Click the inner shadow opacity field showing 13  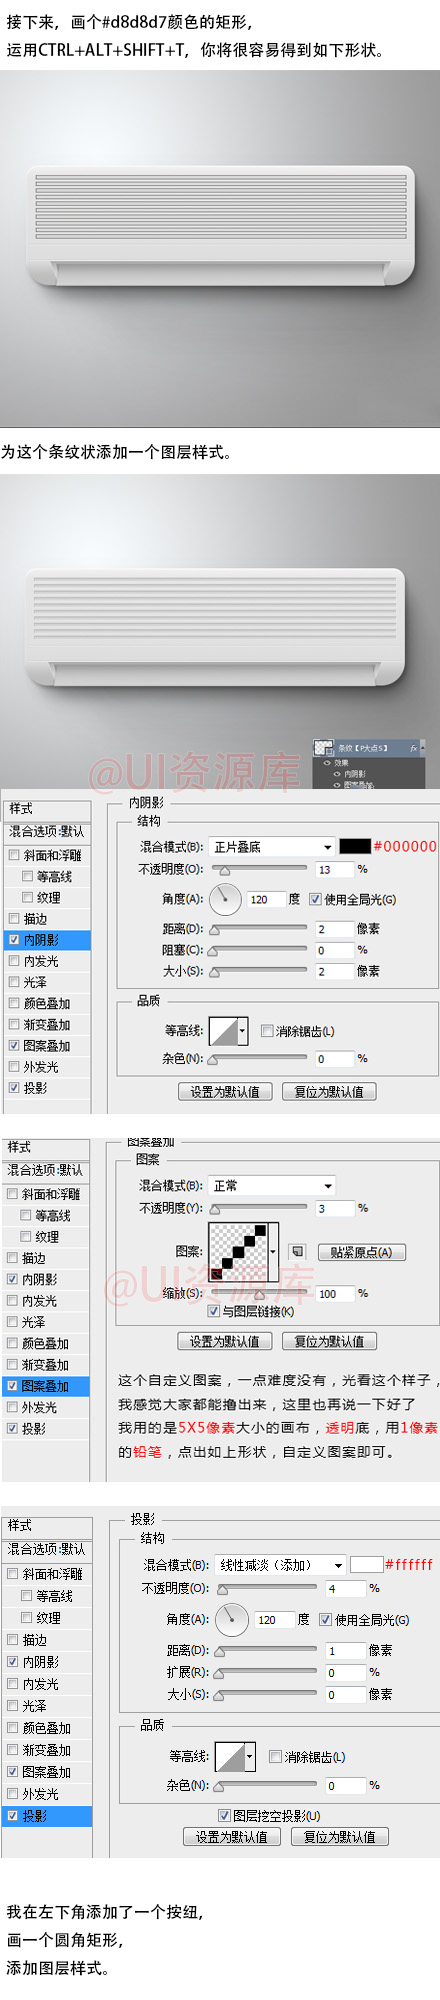tap(334, 870)
